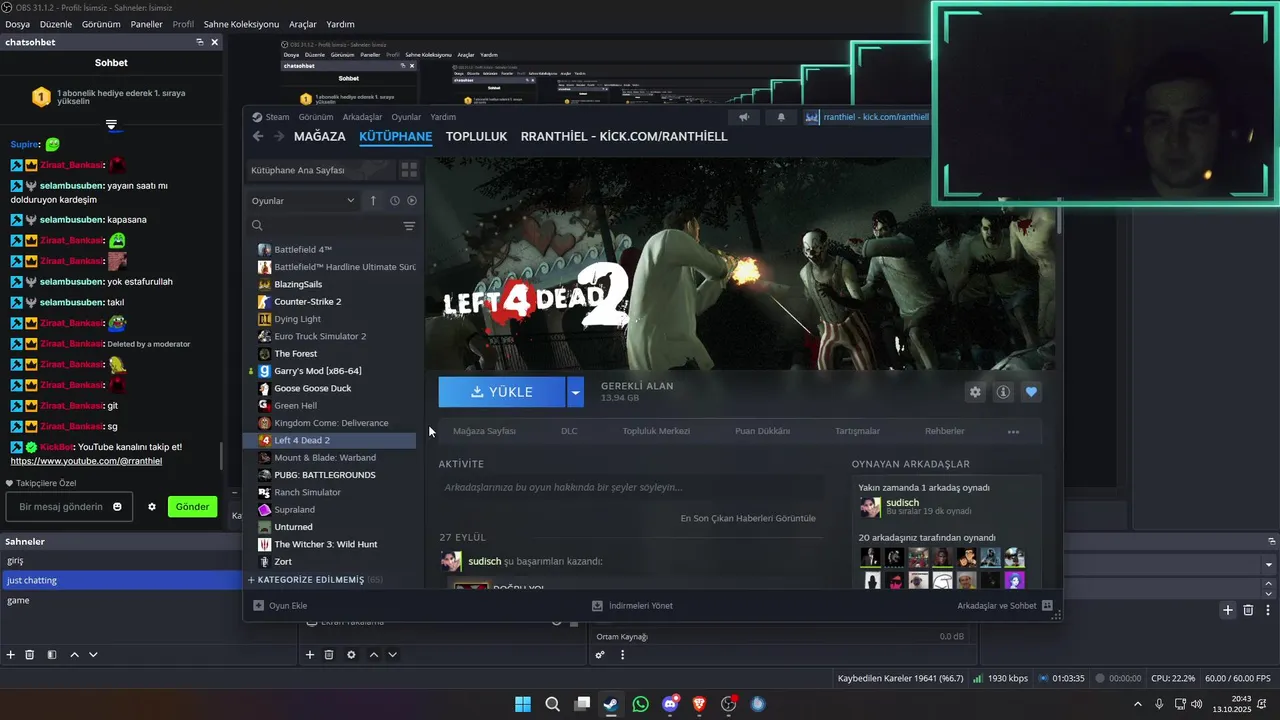Screen dimensions: 1280x720
Task: Move scene up in Sahneler panel
Action: [74, 655]
